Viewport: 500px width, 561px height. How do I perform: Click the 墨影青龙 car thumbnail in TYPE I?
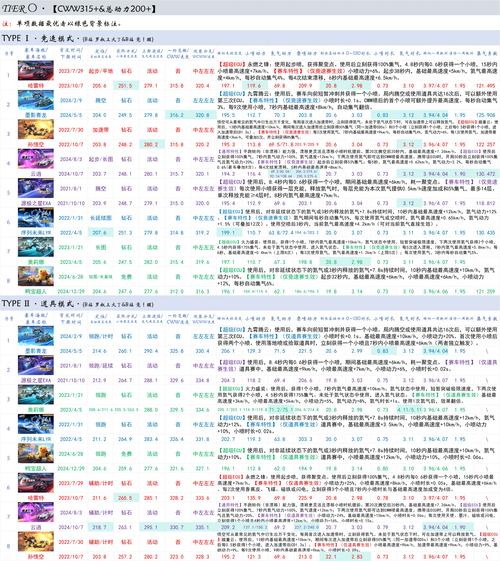click(36, 100)
